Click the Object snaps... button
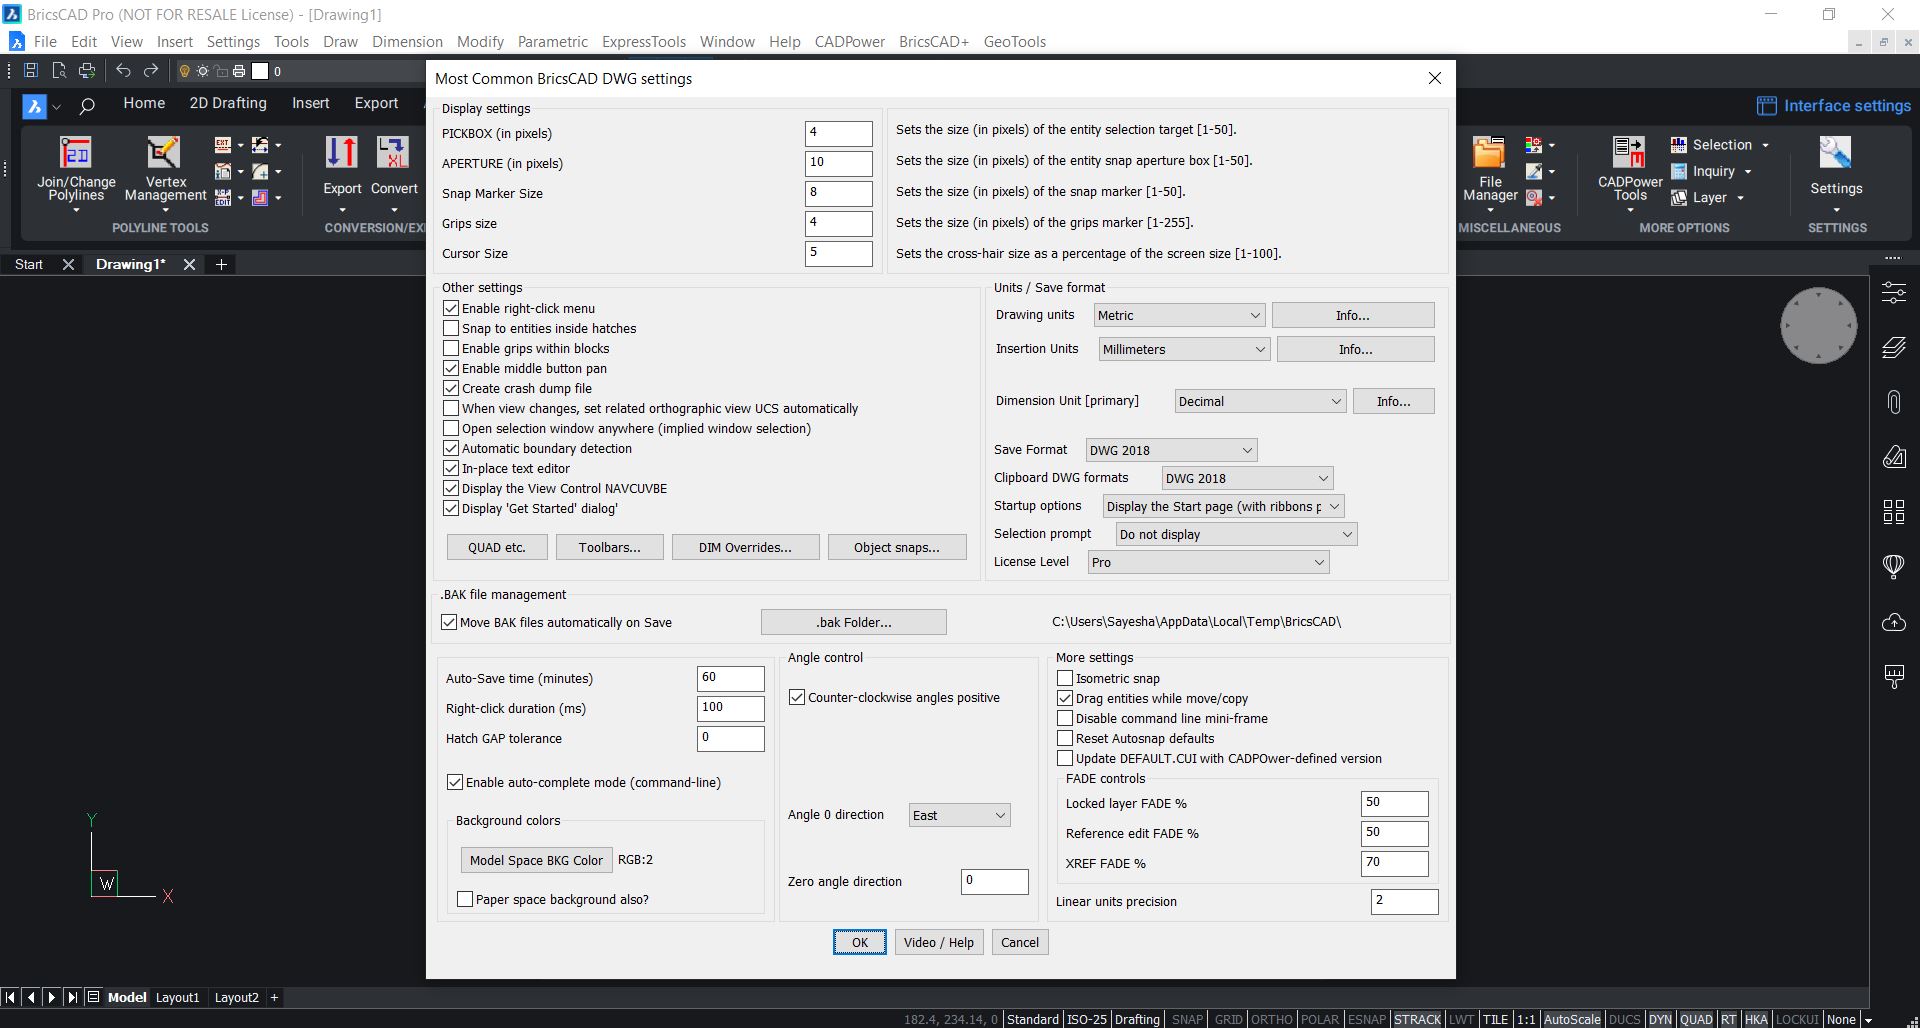The width and height of the screenshot is (1920, 1028). click(897, 548)
